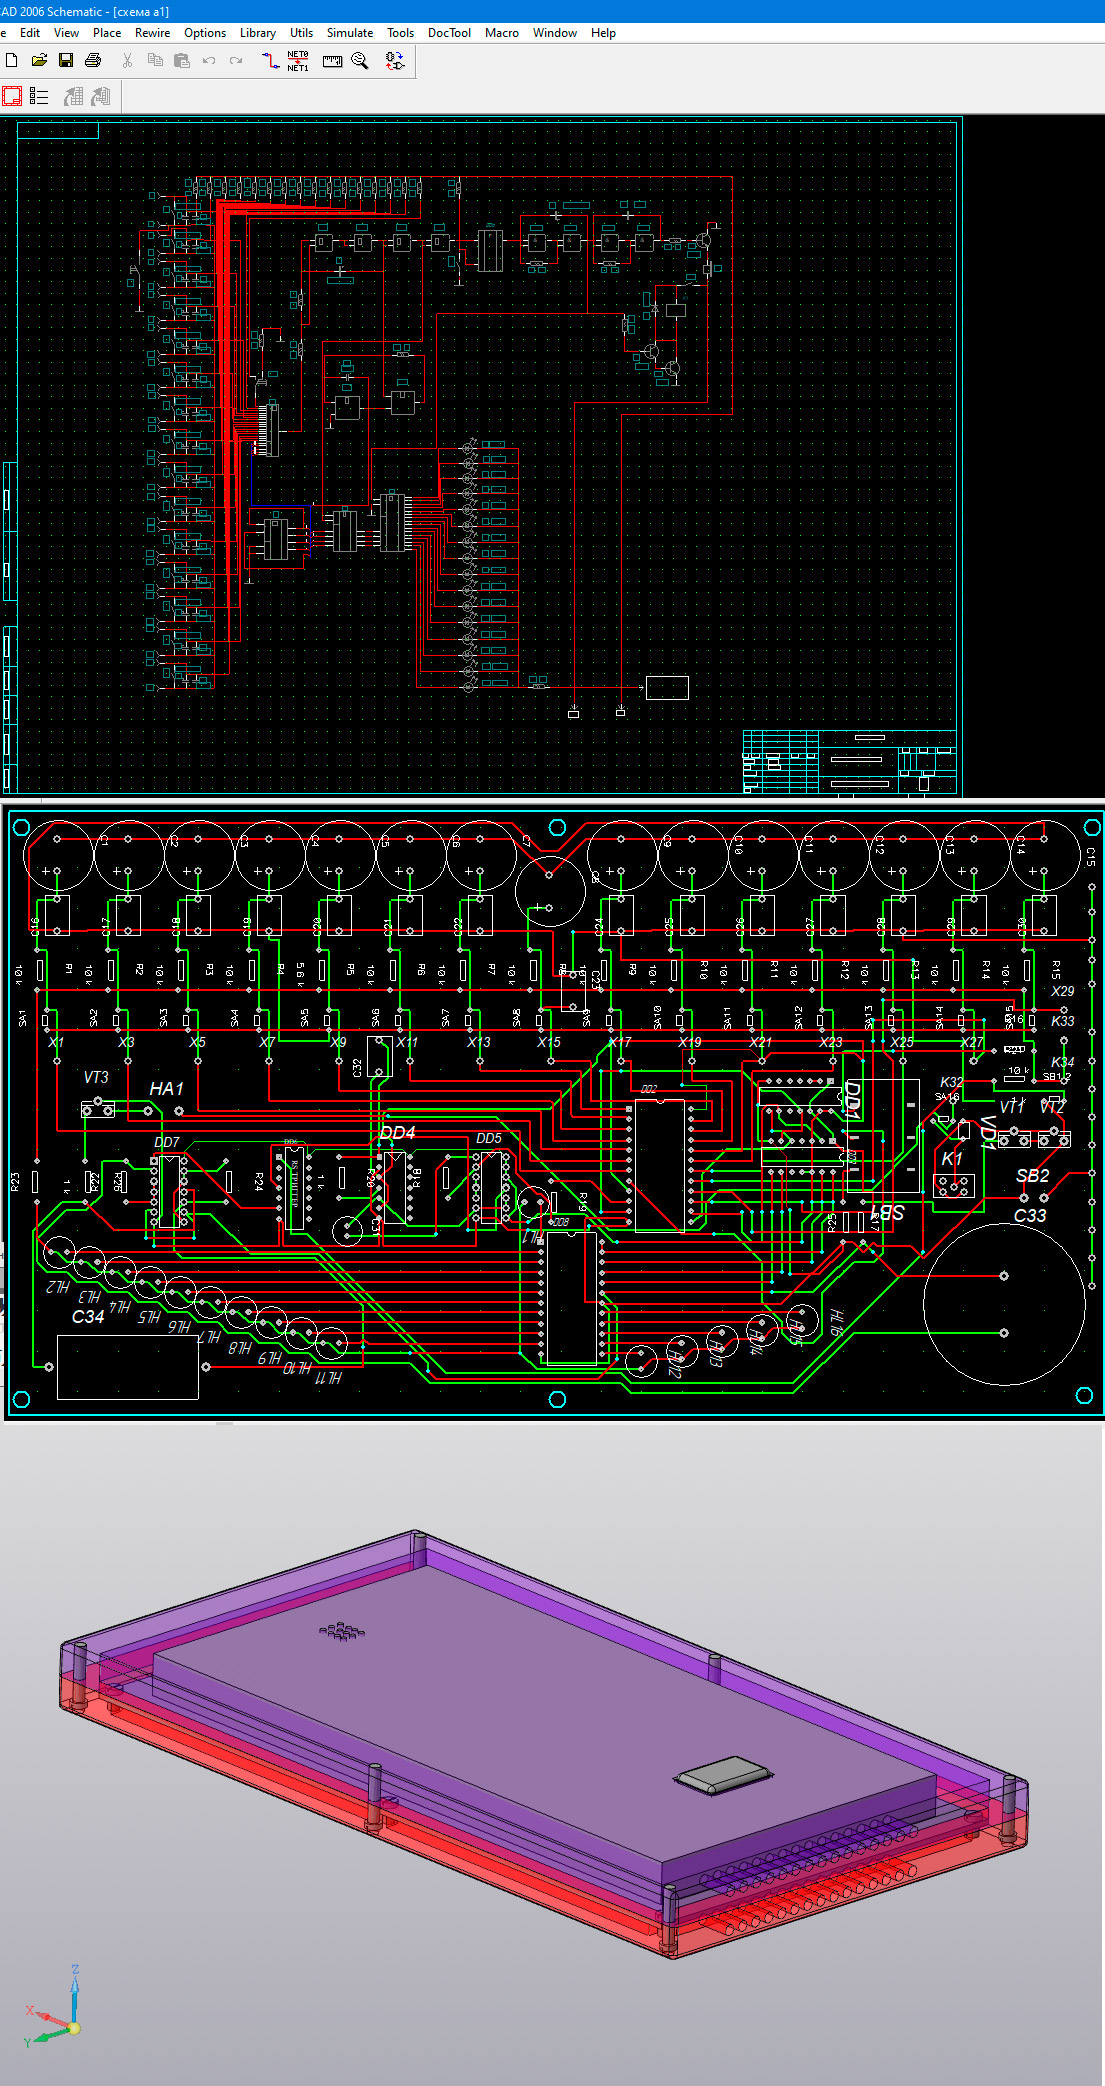Image resolution: width=1105 pixels, height=2086 pixels.
Task: Select the wire placement tool icon
Action: [x=270, y=61]
